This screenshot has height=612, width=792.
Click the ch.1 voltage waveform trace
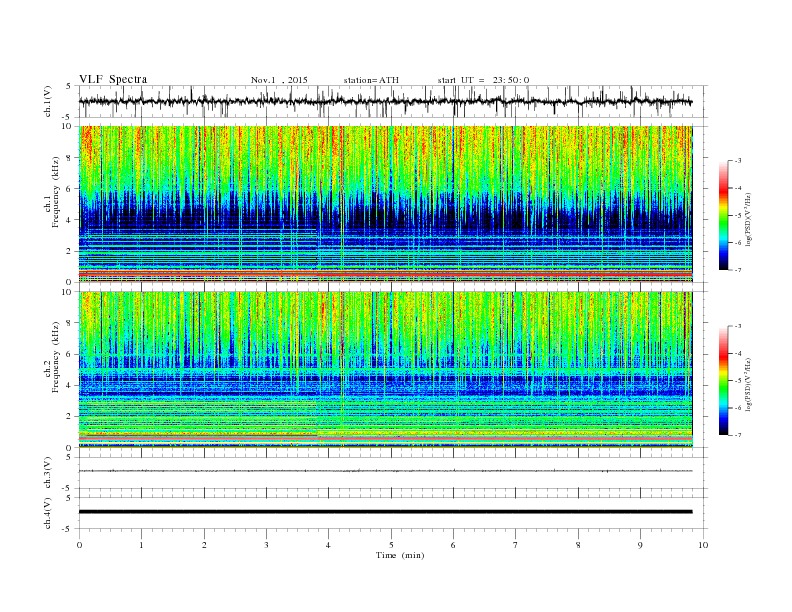385,101
